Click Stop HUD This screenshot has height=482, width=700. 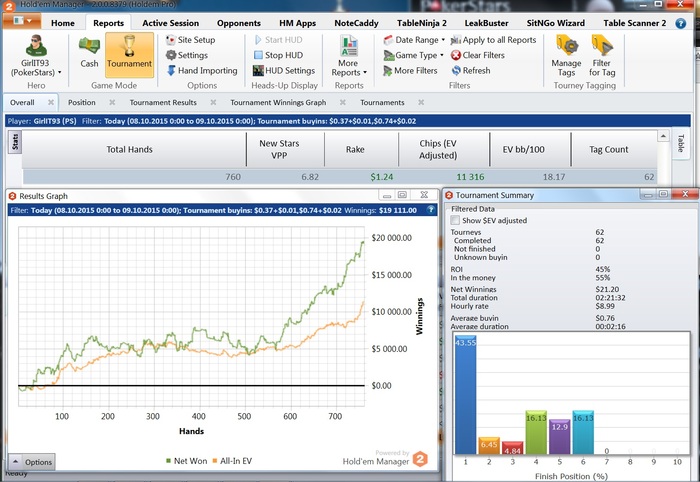click(278, 55)
